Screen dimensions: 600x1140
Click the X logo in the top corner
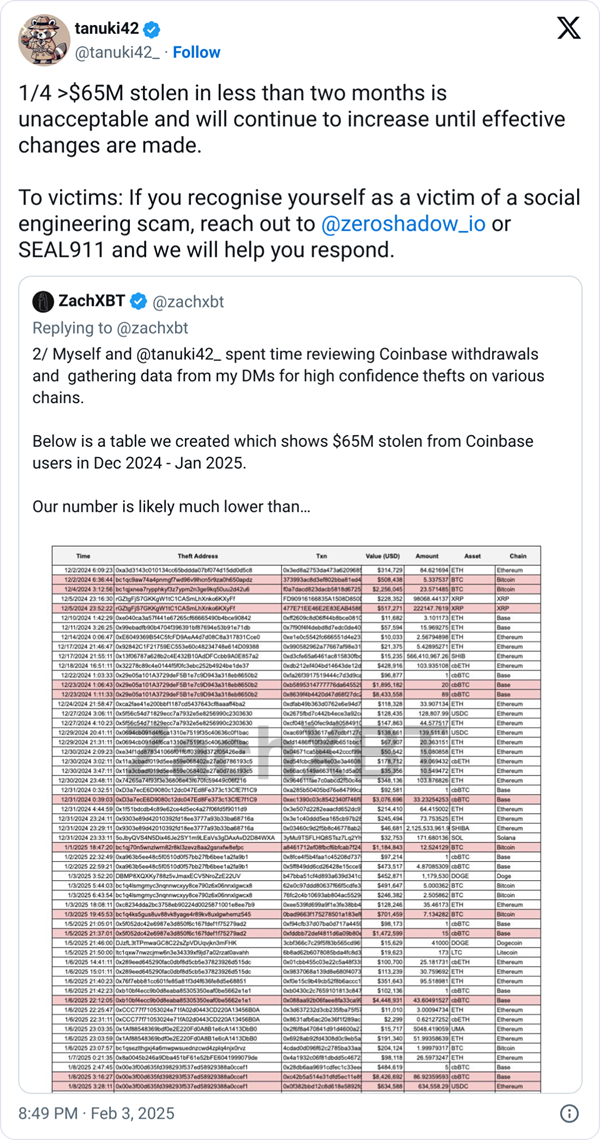[x=568, y=30]
